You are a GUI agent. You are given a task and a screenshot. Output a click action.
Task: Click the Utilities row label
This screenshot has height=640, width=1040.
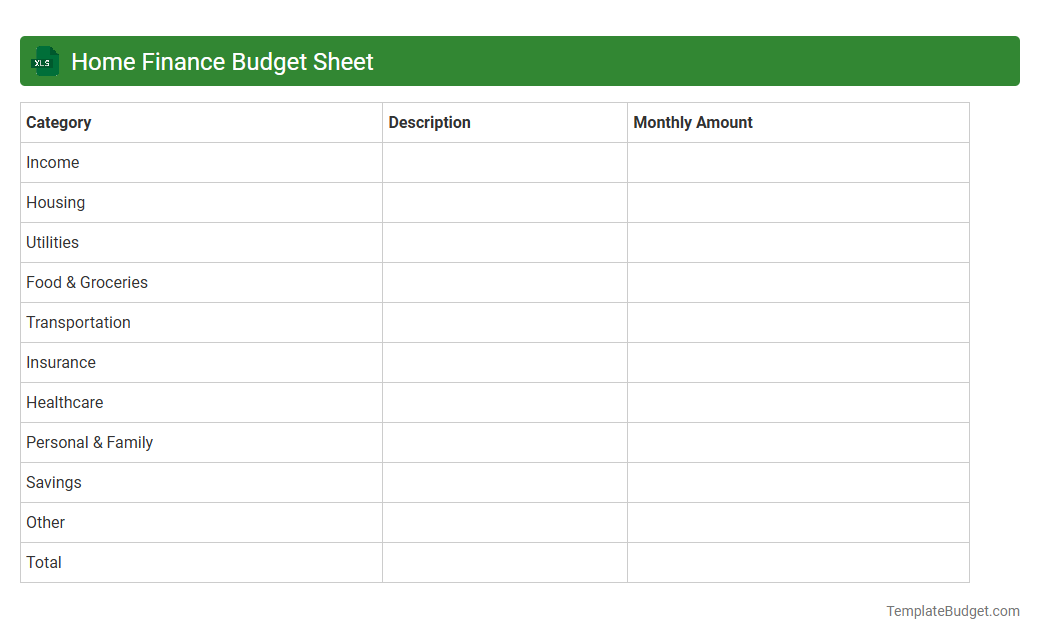[x=52, y=242]
